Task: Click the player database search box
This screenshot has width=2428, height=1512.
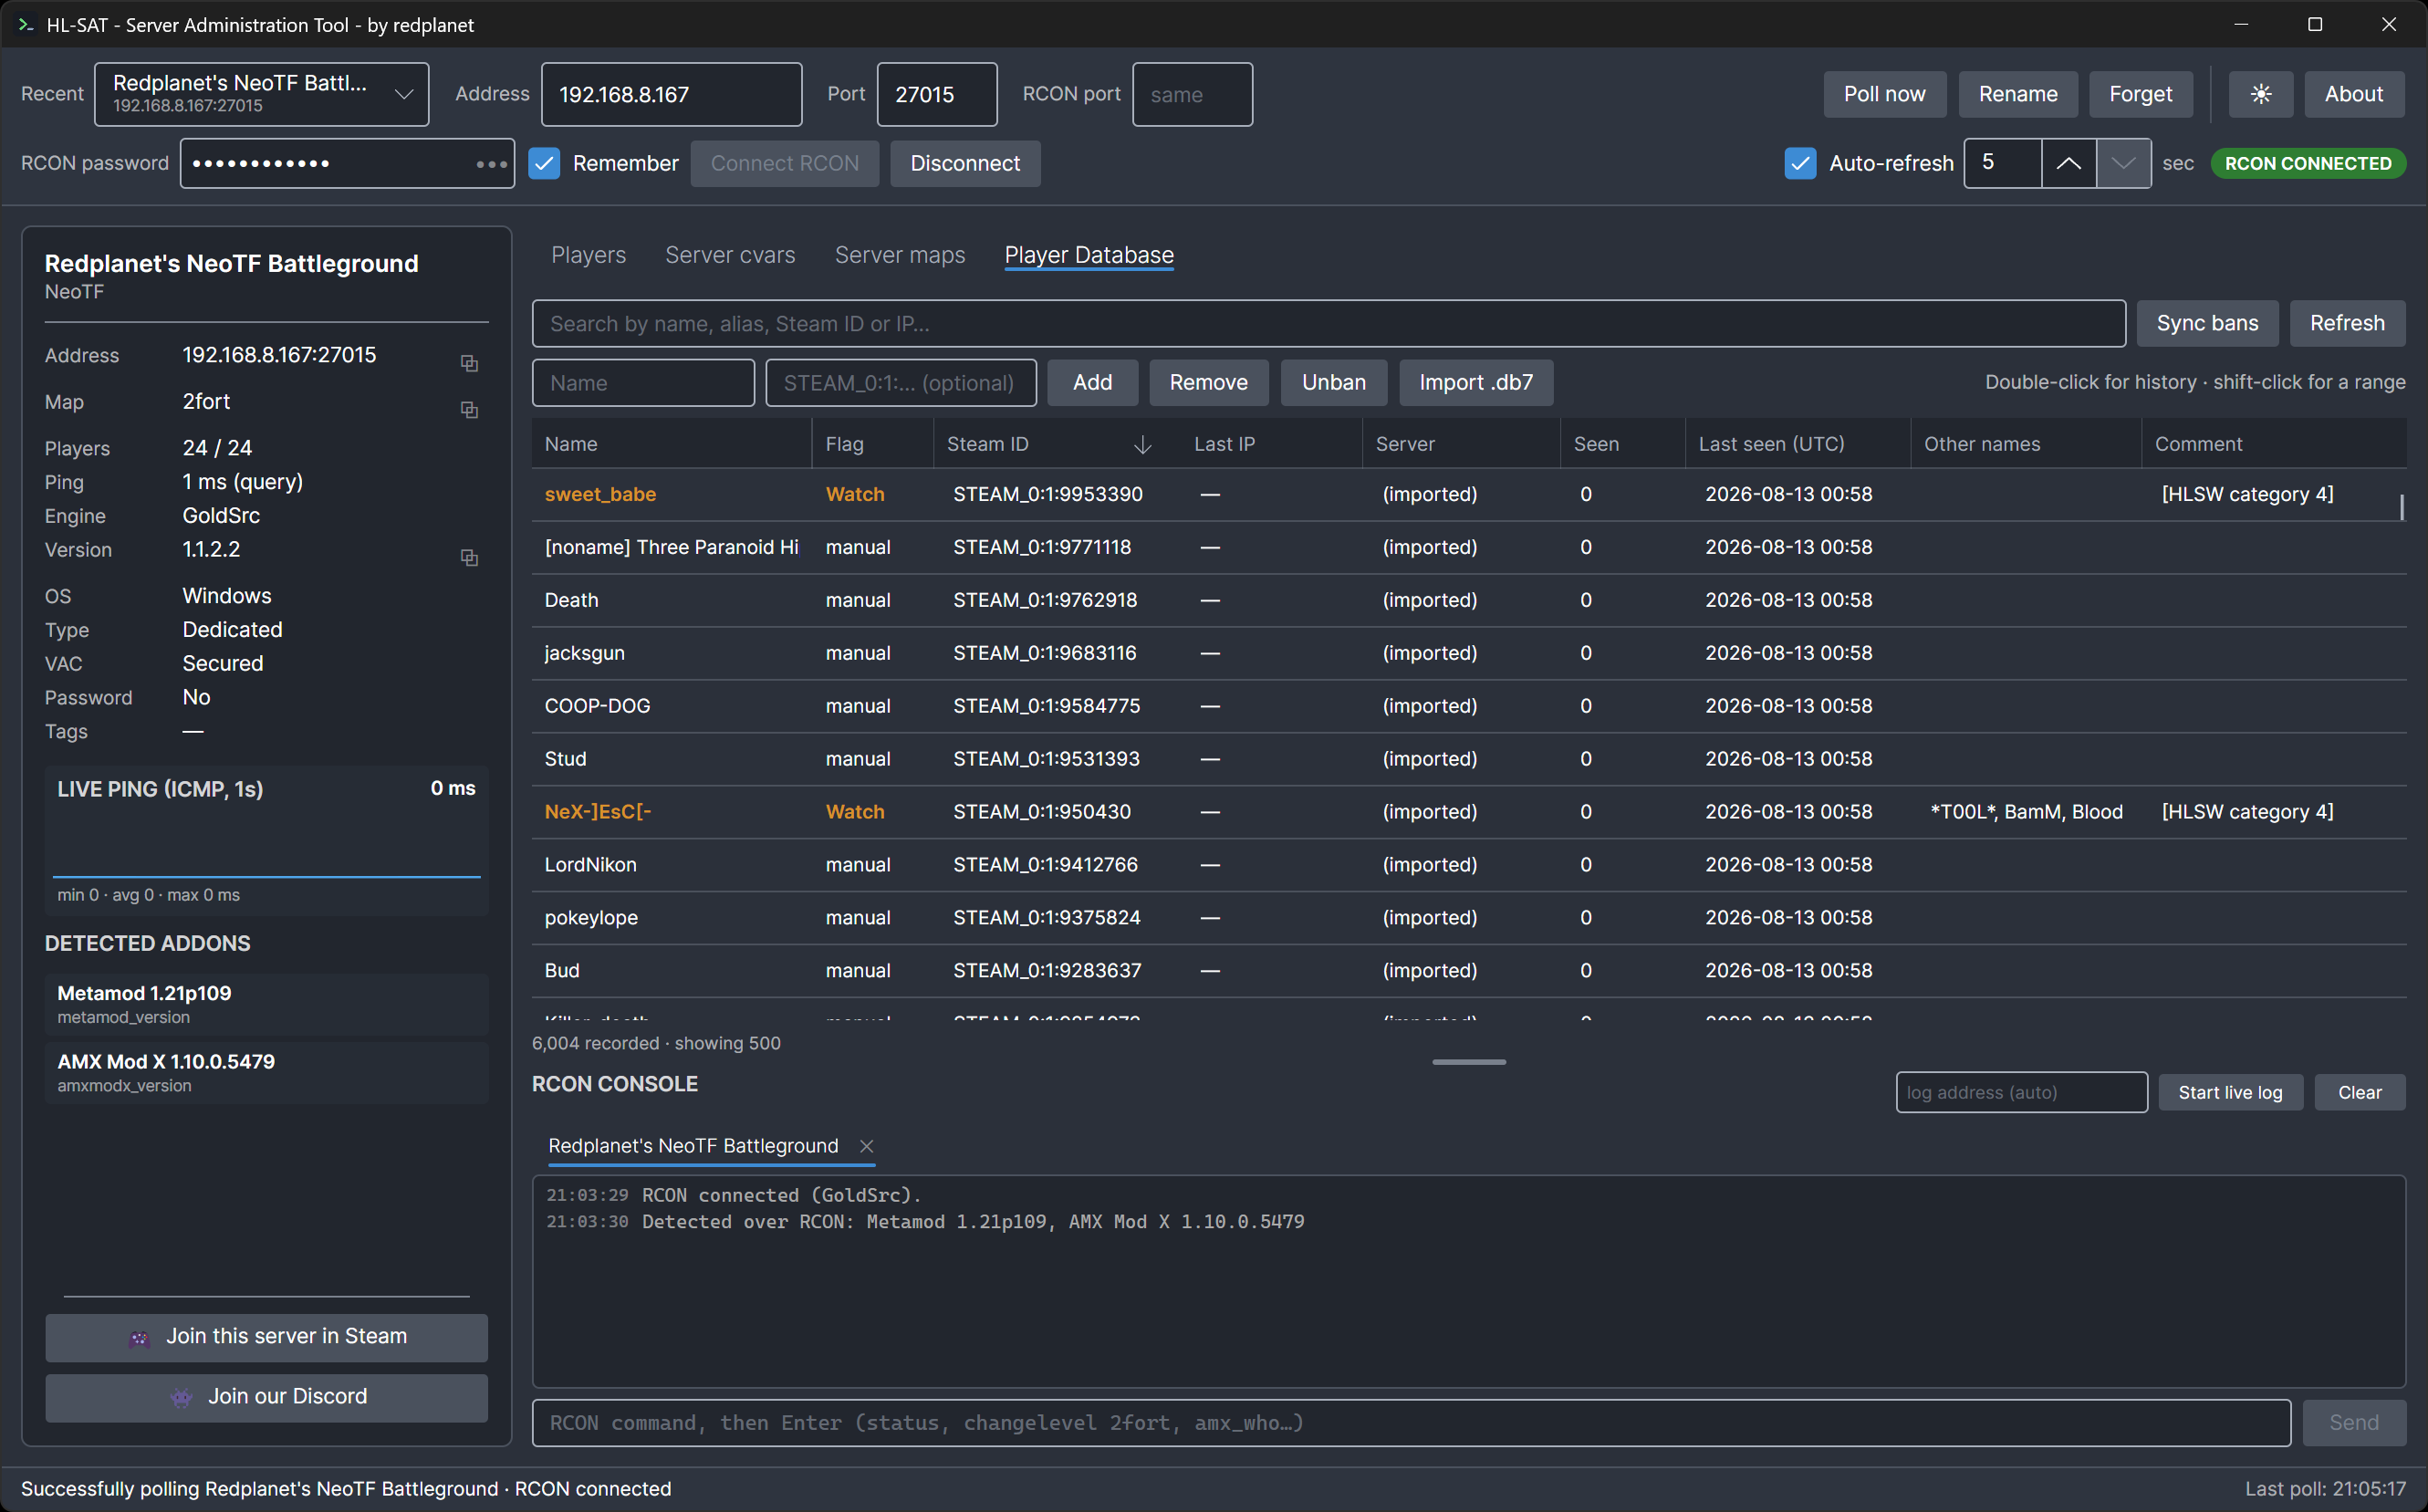Action: pyautogui.click(x=1329, y=323)
